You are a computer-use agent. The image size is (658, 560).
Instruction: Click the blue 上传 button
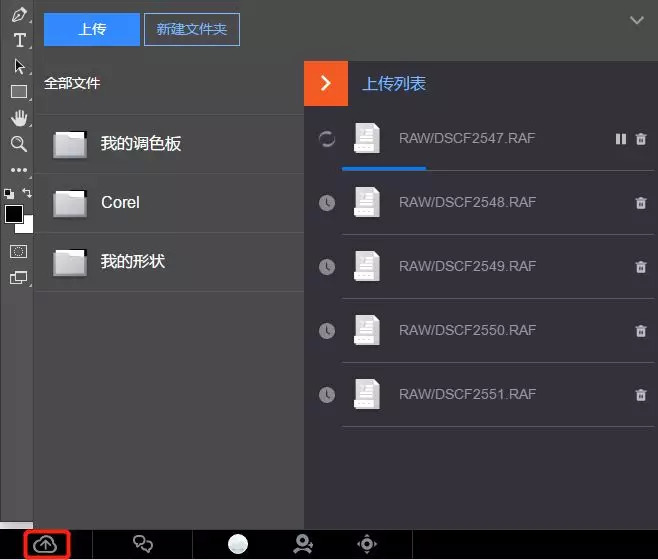tap(92, 29)
